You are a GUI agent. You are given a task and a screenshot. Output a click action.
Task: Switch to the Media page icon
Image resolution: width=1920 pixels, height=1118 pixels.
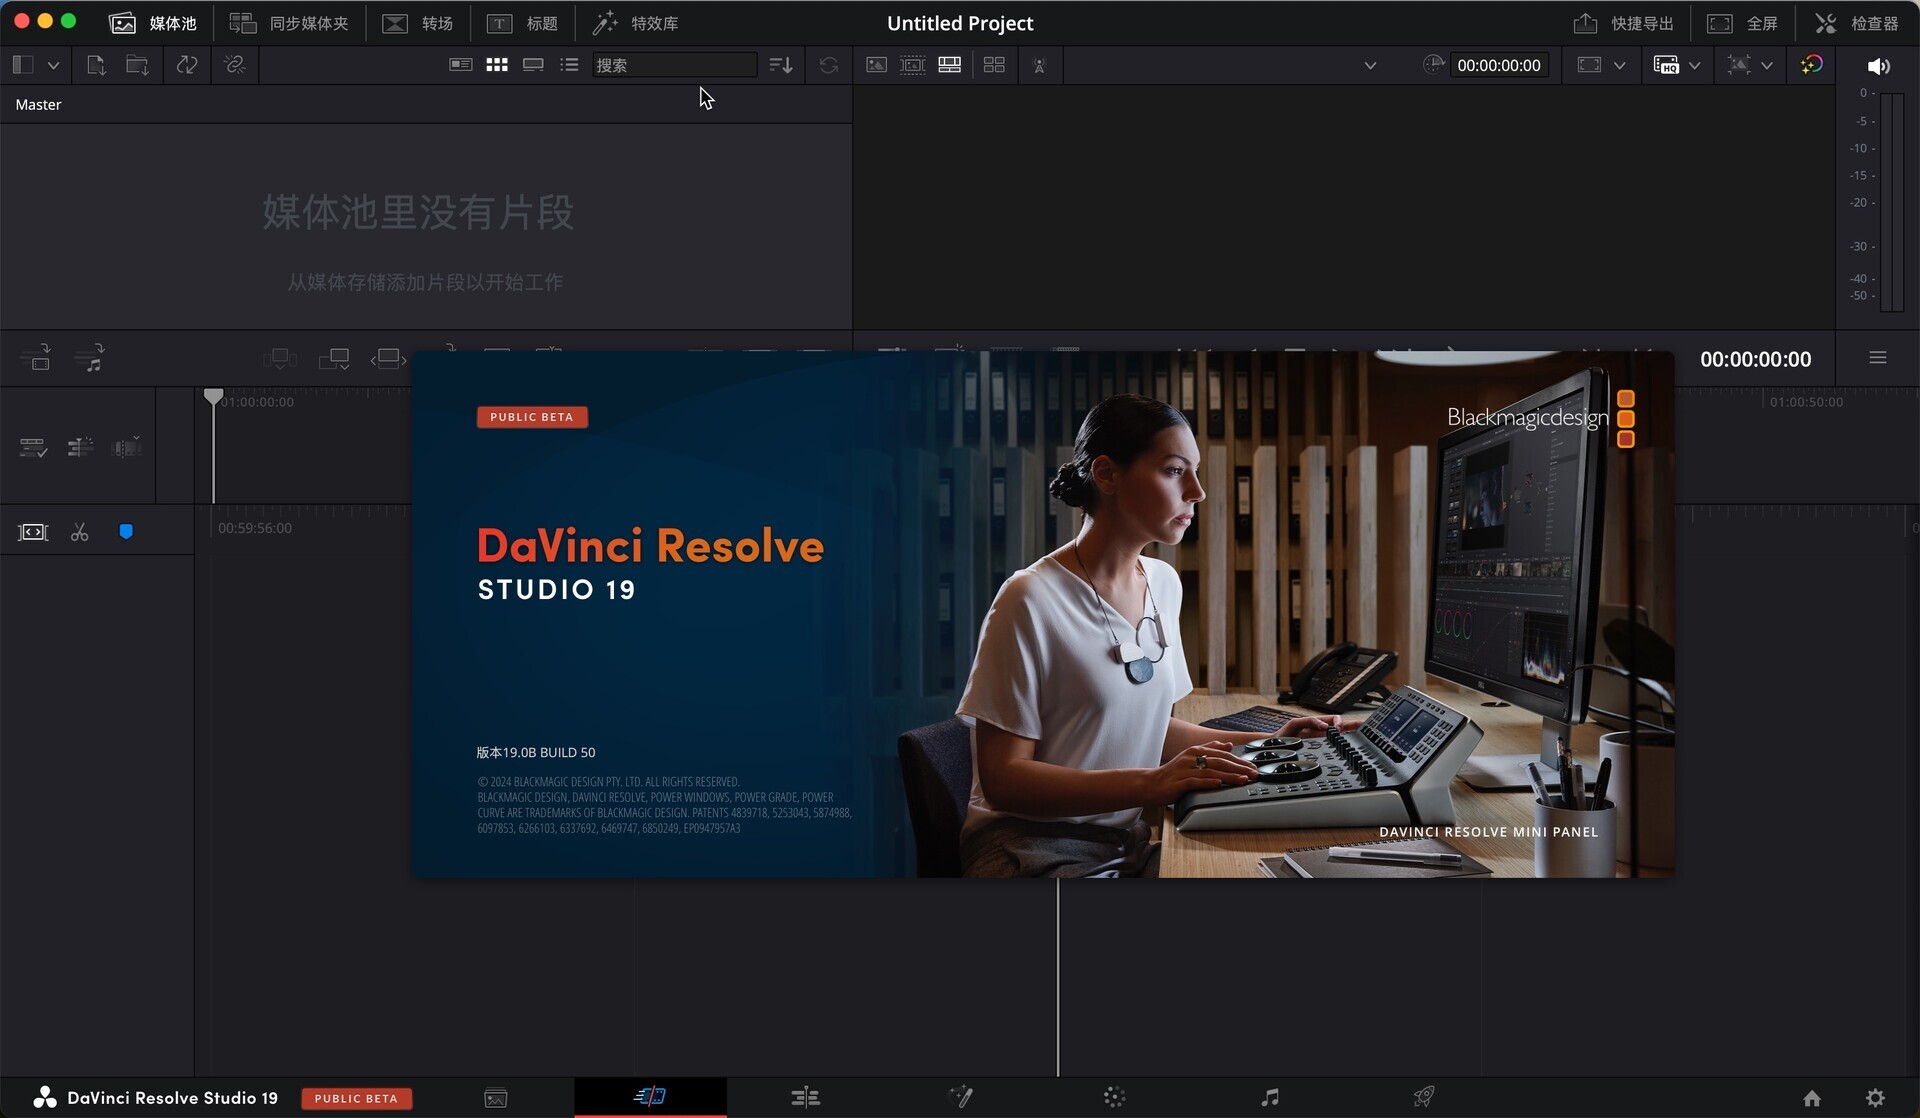tap(496, 1098)
